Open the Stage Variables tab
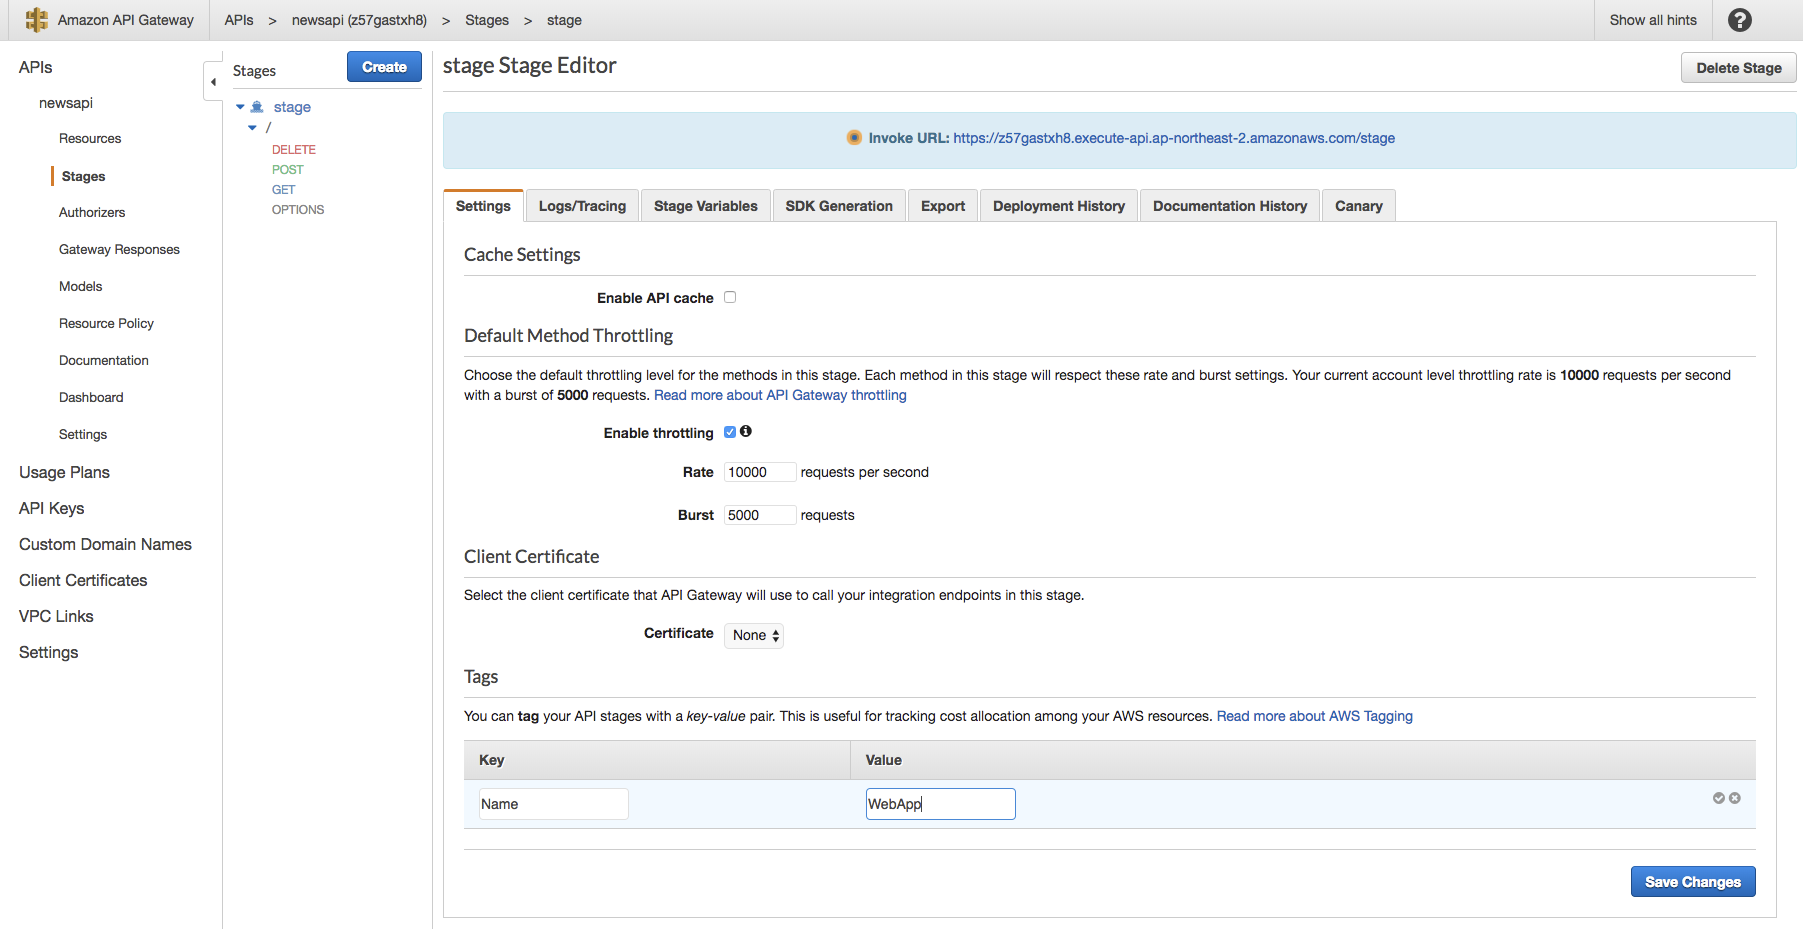1803x929 pixels. pyautogui.click(x=706, y=206)
